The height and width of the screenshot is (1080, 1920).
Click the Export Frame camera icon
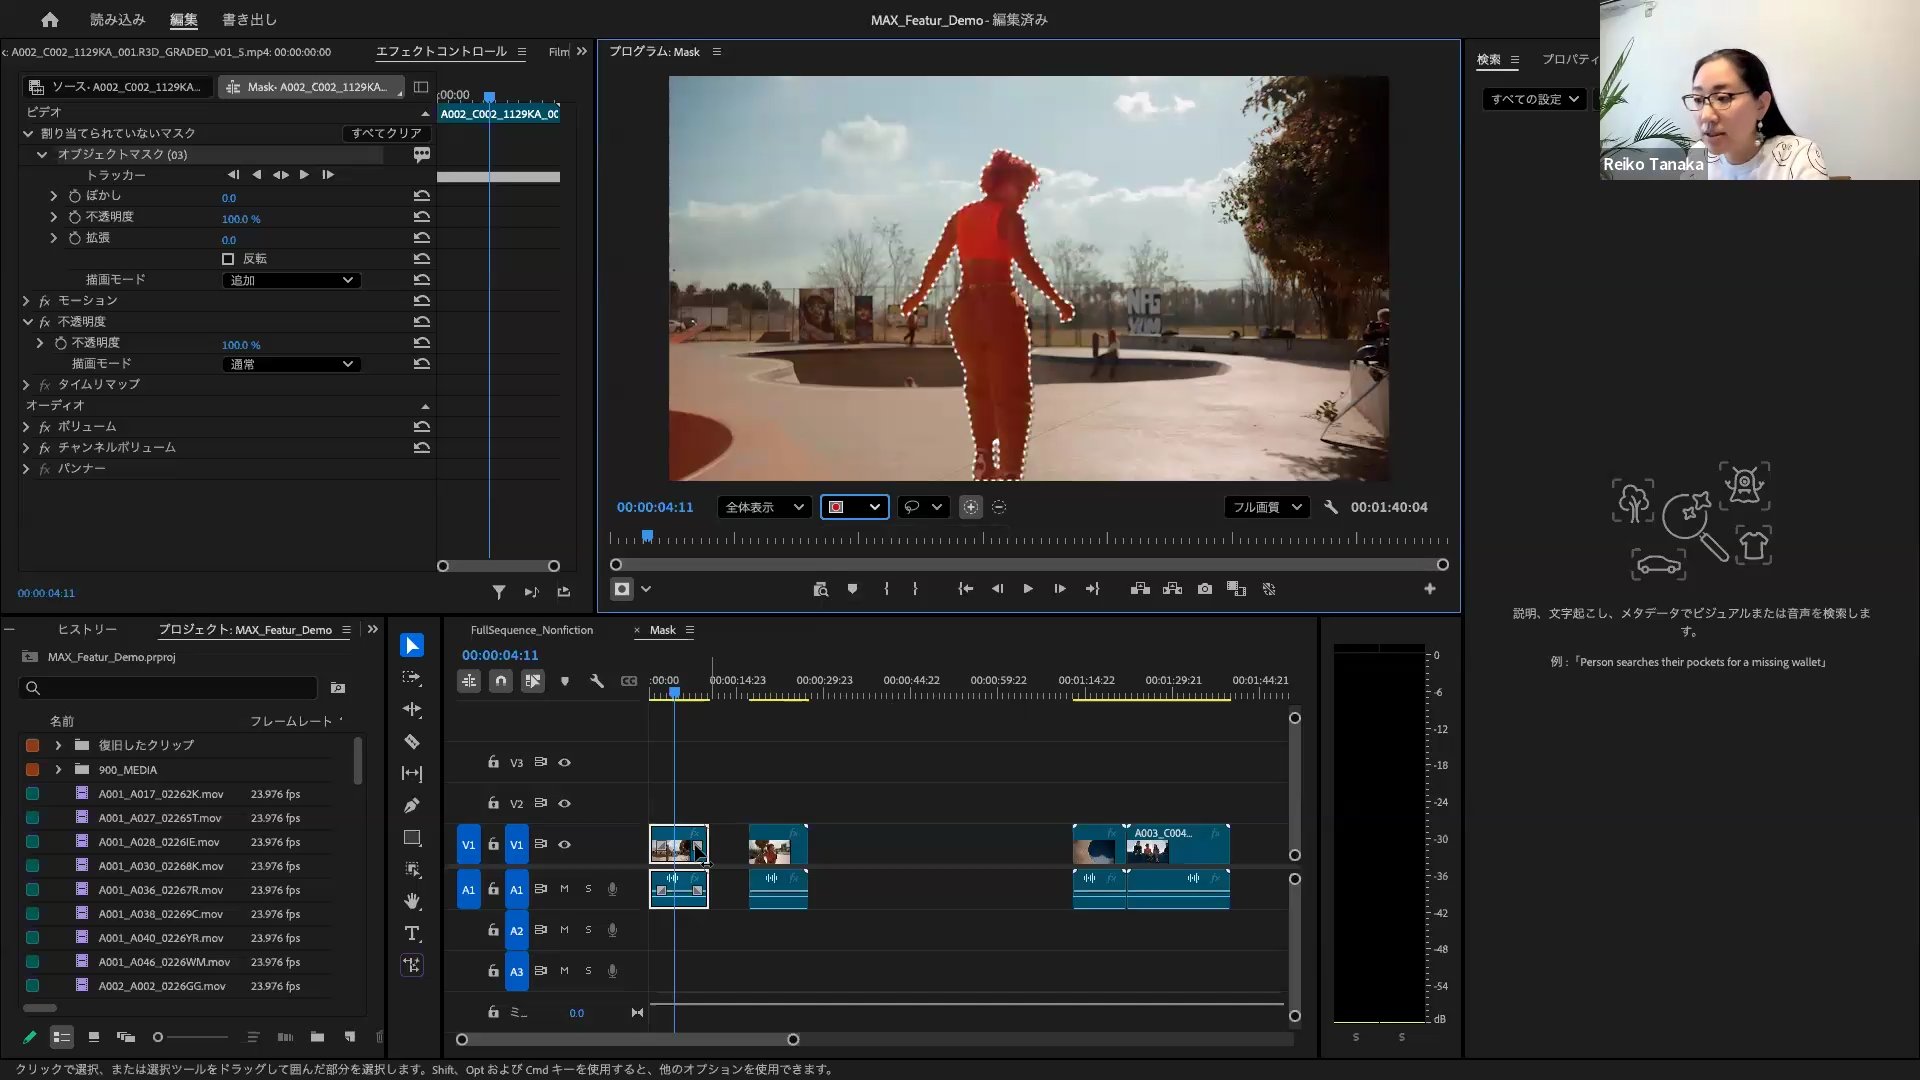[1205, 589]
